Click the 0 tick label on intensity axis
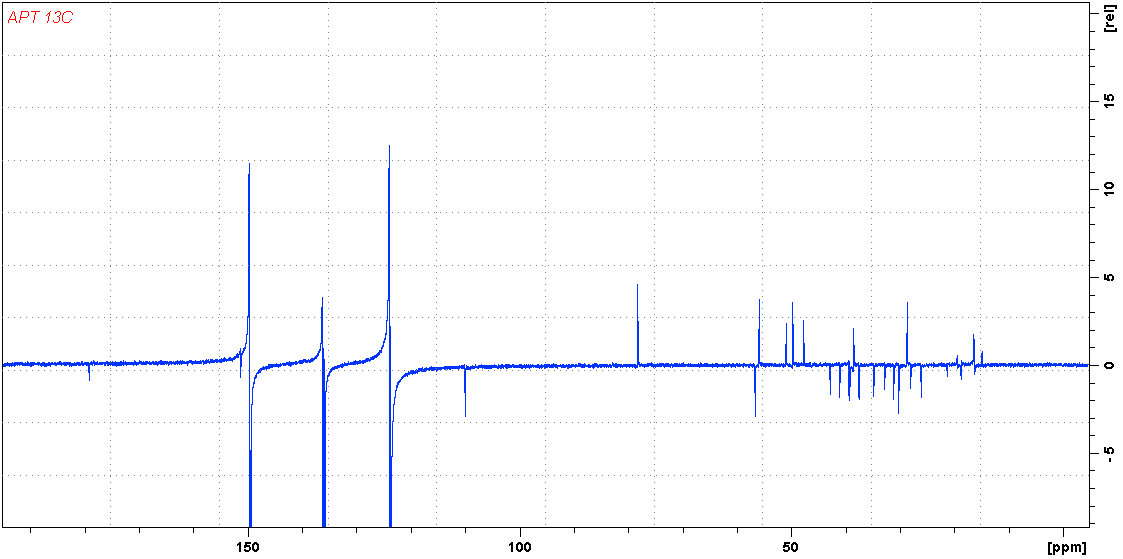The image size is (1123, 559). (1106, 365)
